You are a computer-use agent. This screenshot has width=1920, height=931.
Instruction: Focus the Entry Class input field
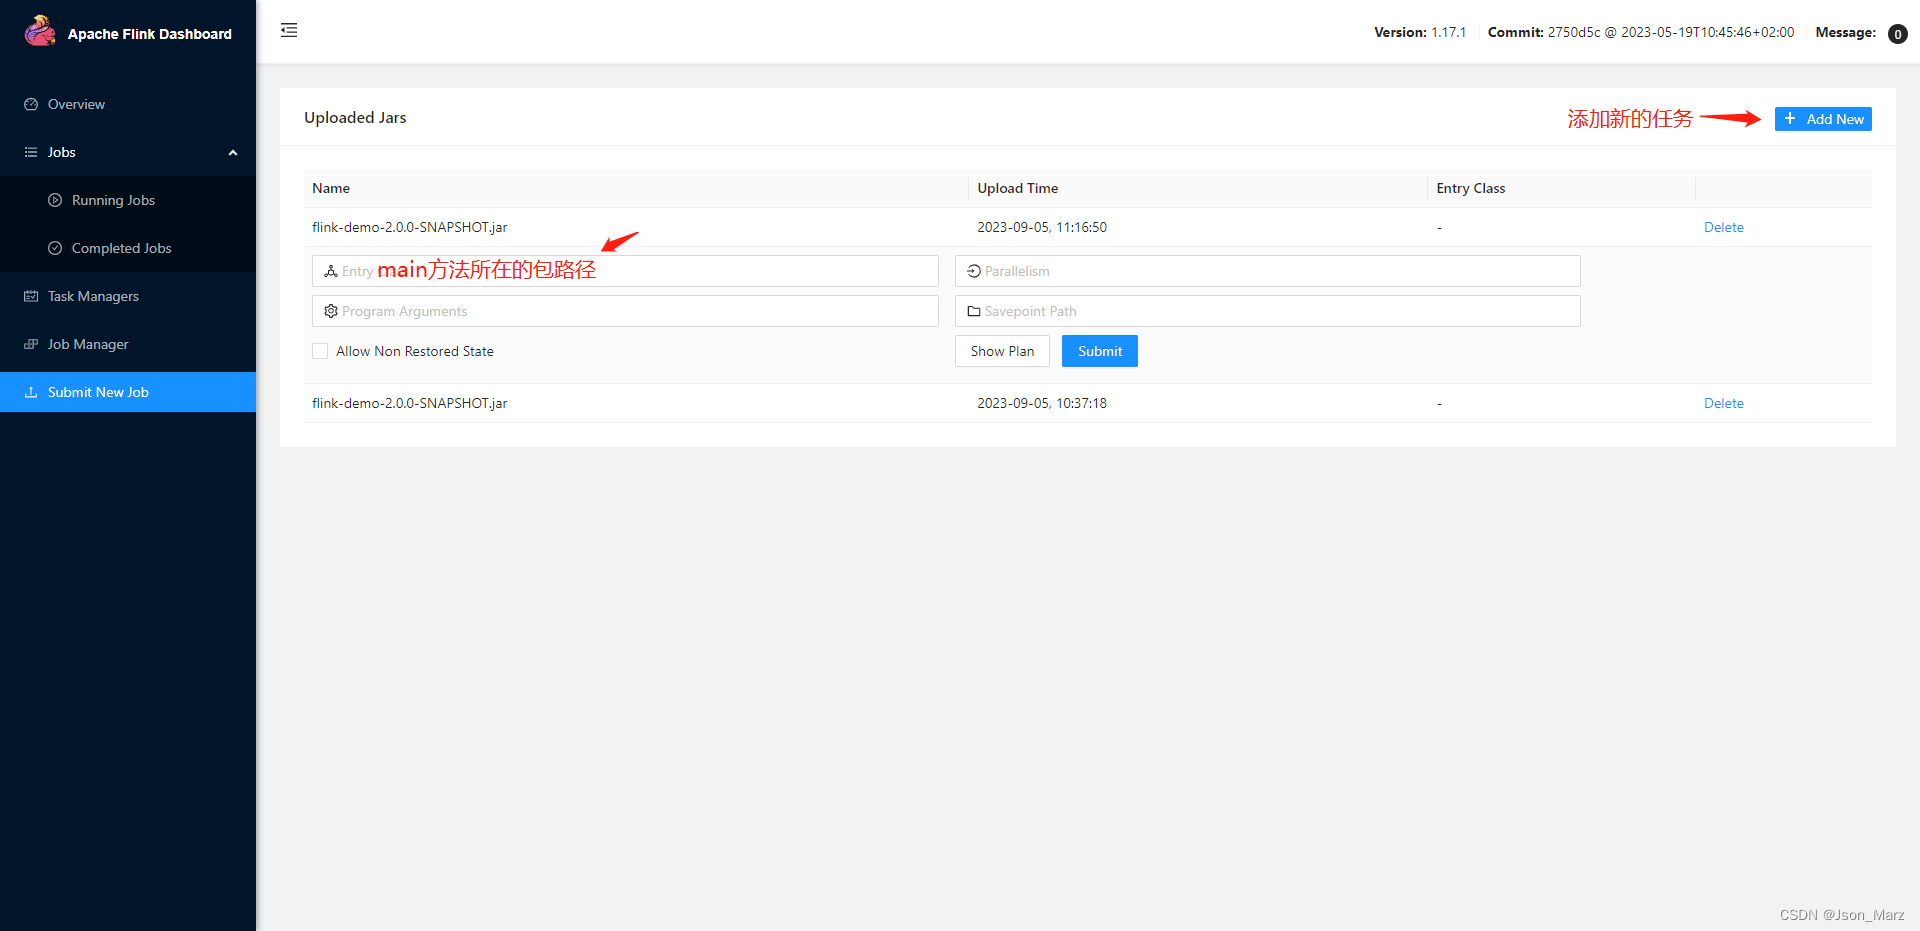[x=625, y=271]
